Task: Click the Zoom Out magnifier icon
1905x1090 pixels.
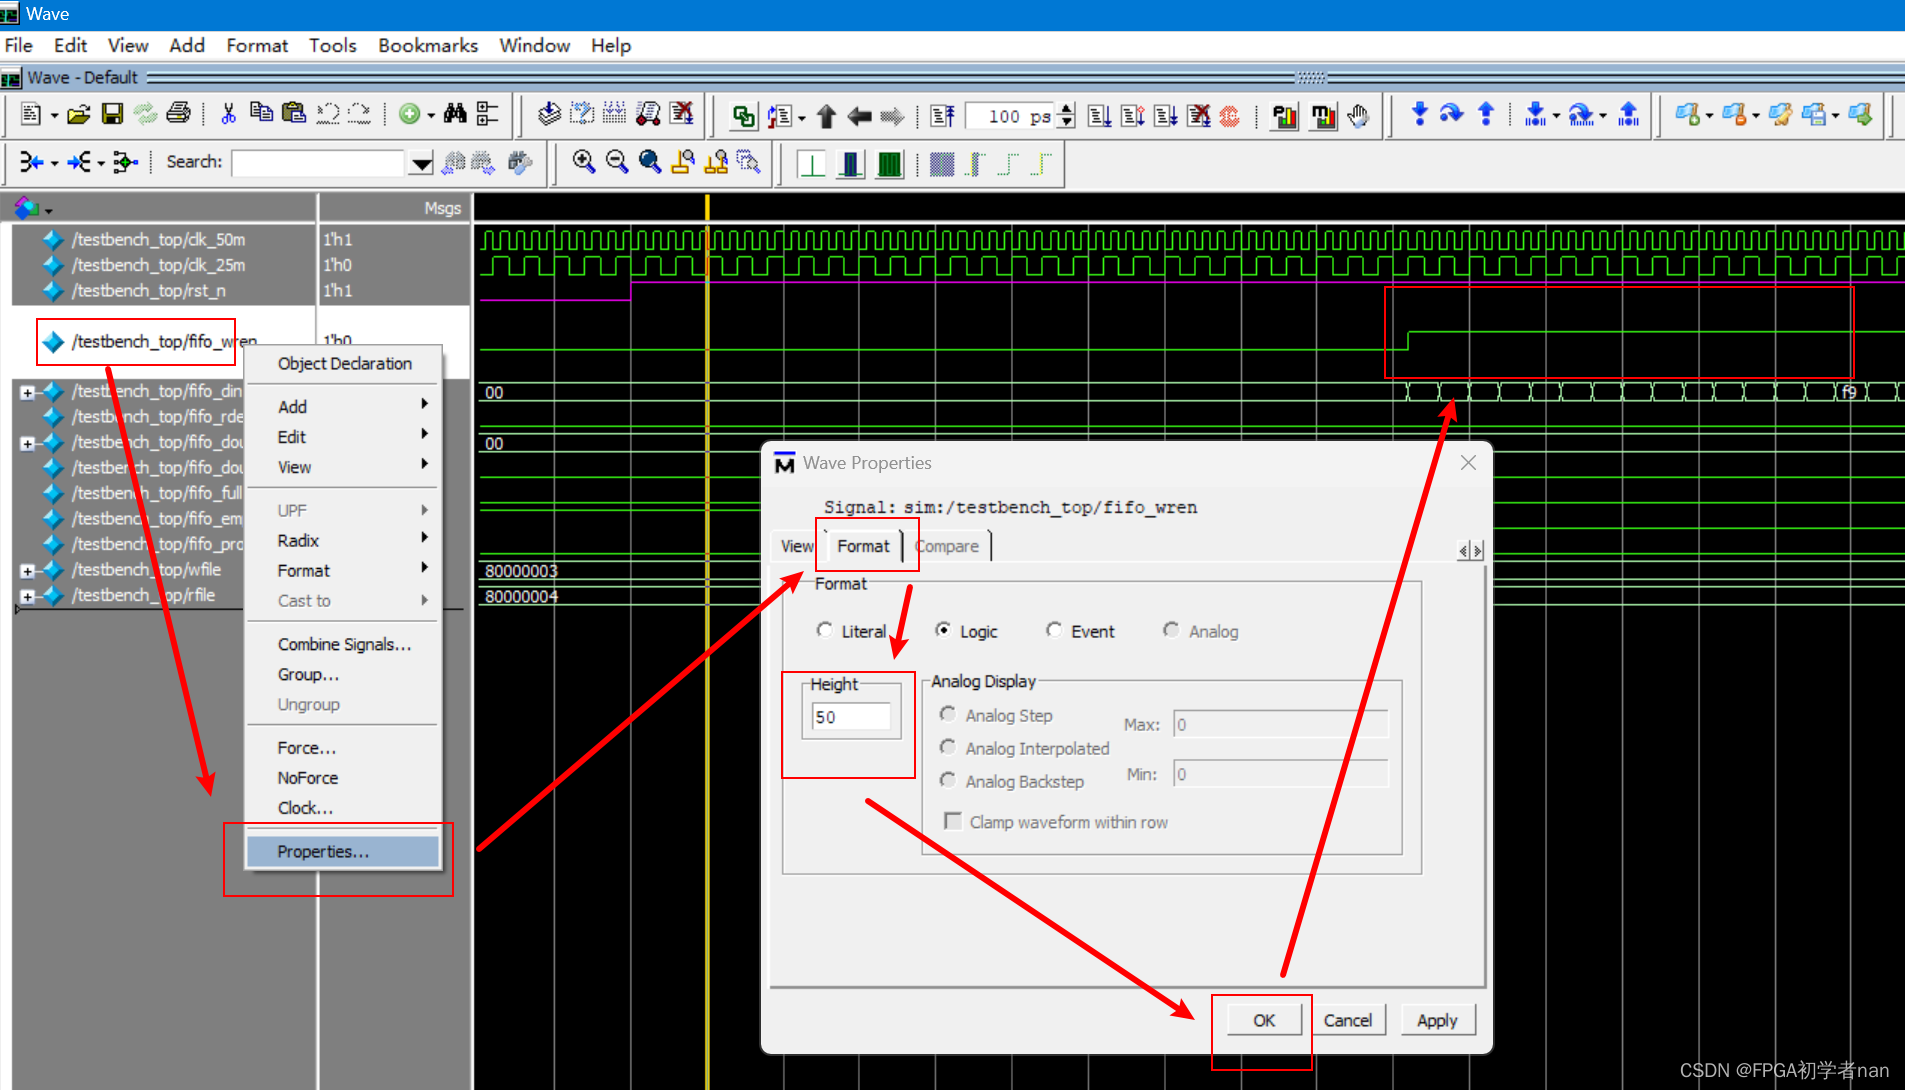Action: [617, 162]
